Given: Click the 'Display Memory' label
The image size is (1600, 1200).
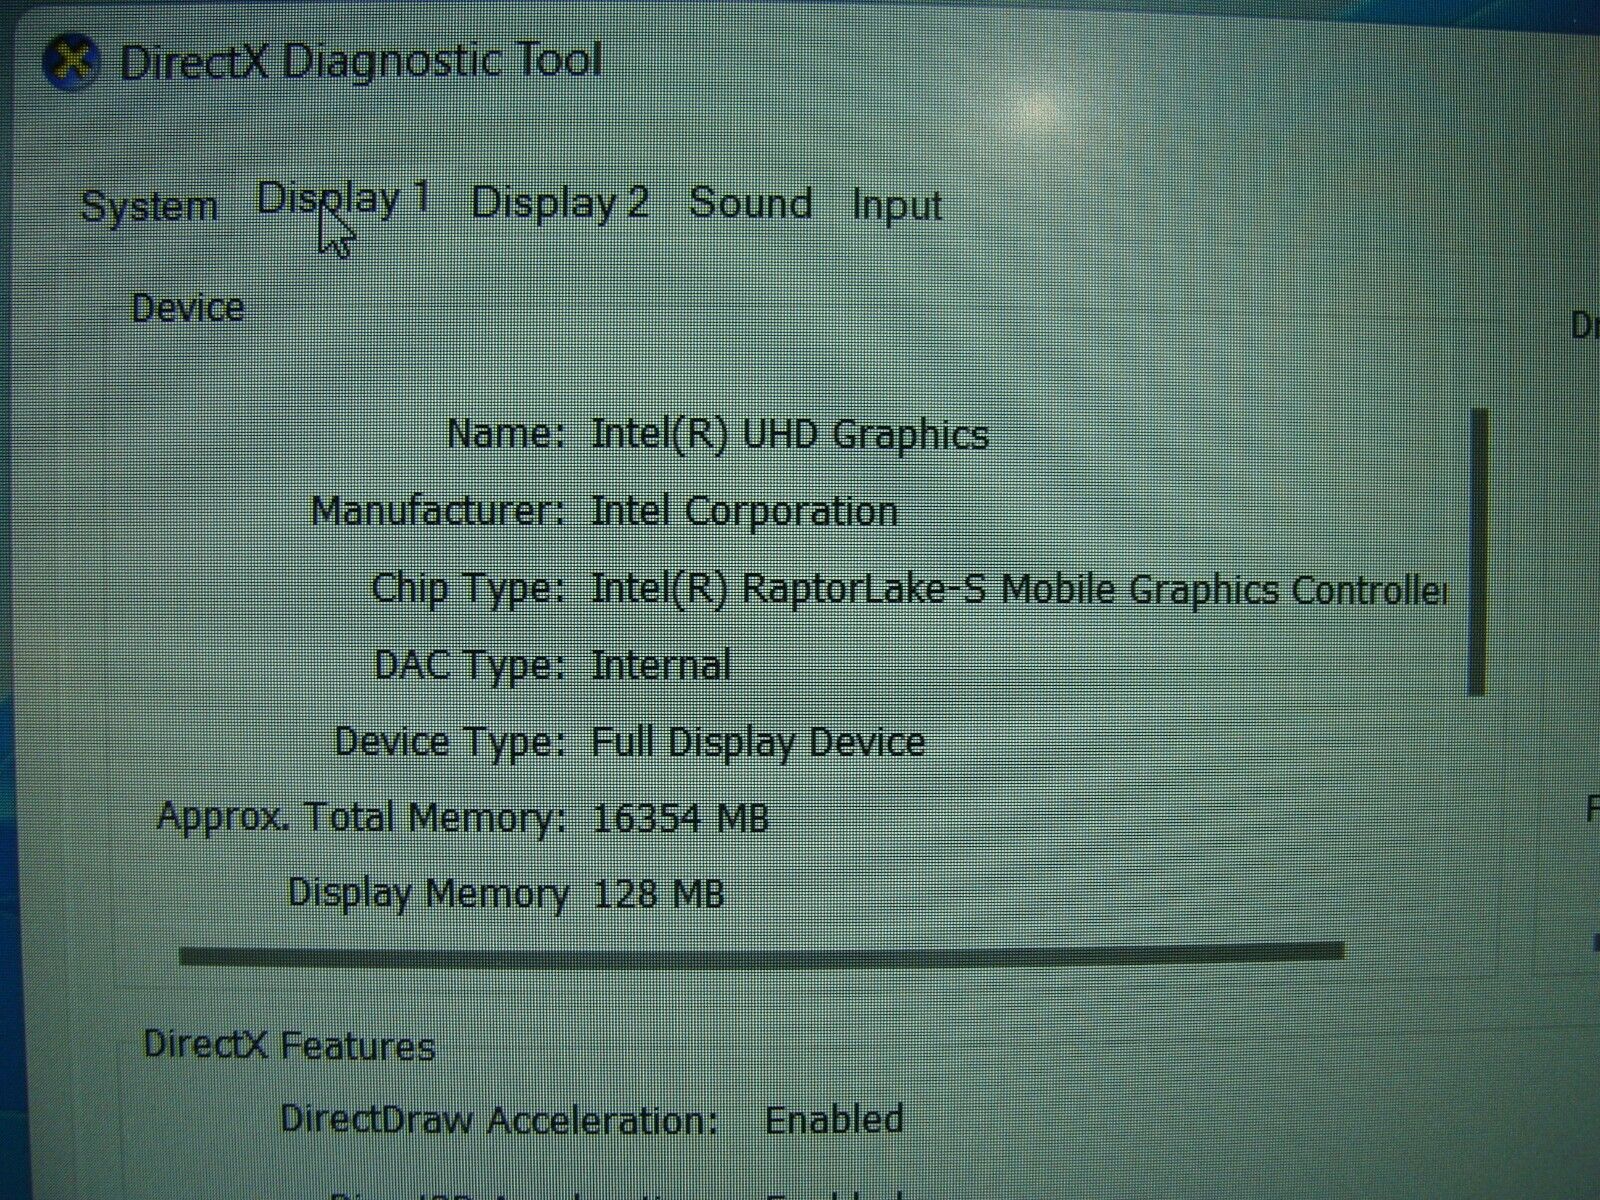Looking at the screenshot, I should [x=428, y=893].
